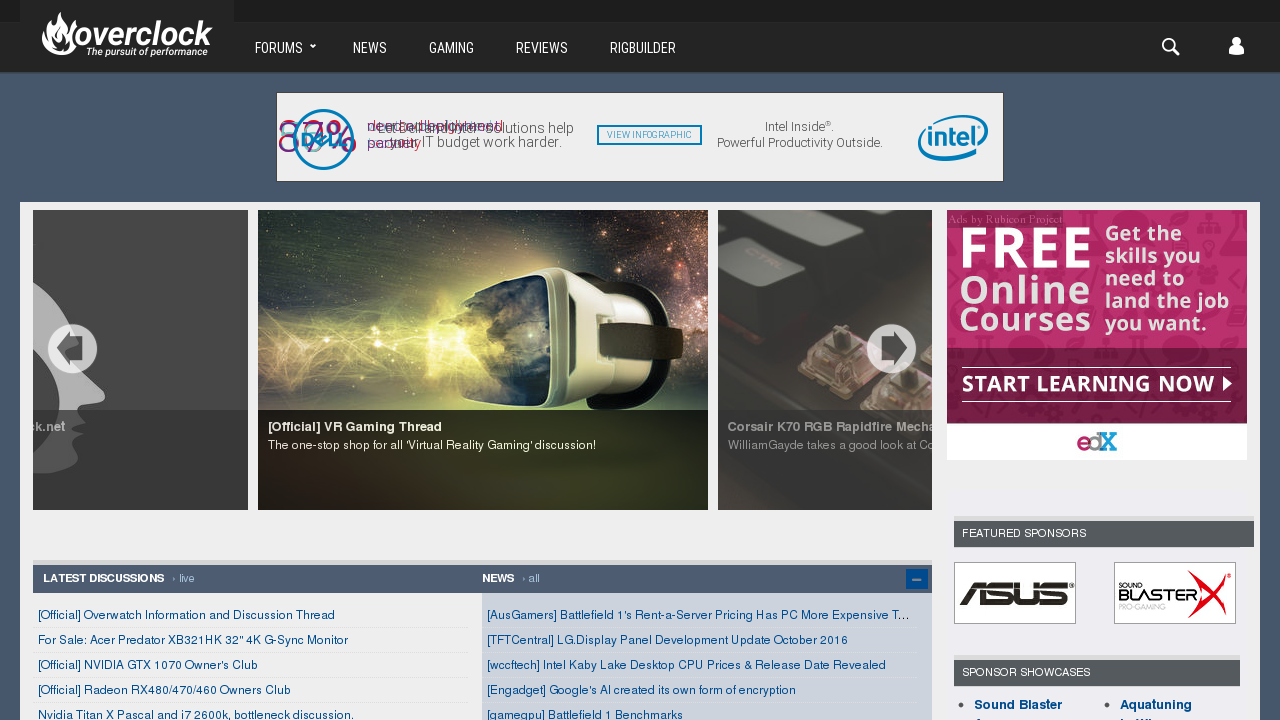Screen dimensions: 1280x720
Task: Read LG.Display Panel Development Update news
Action: point(667,640)
